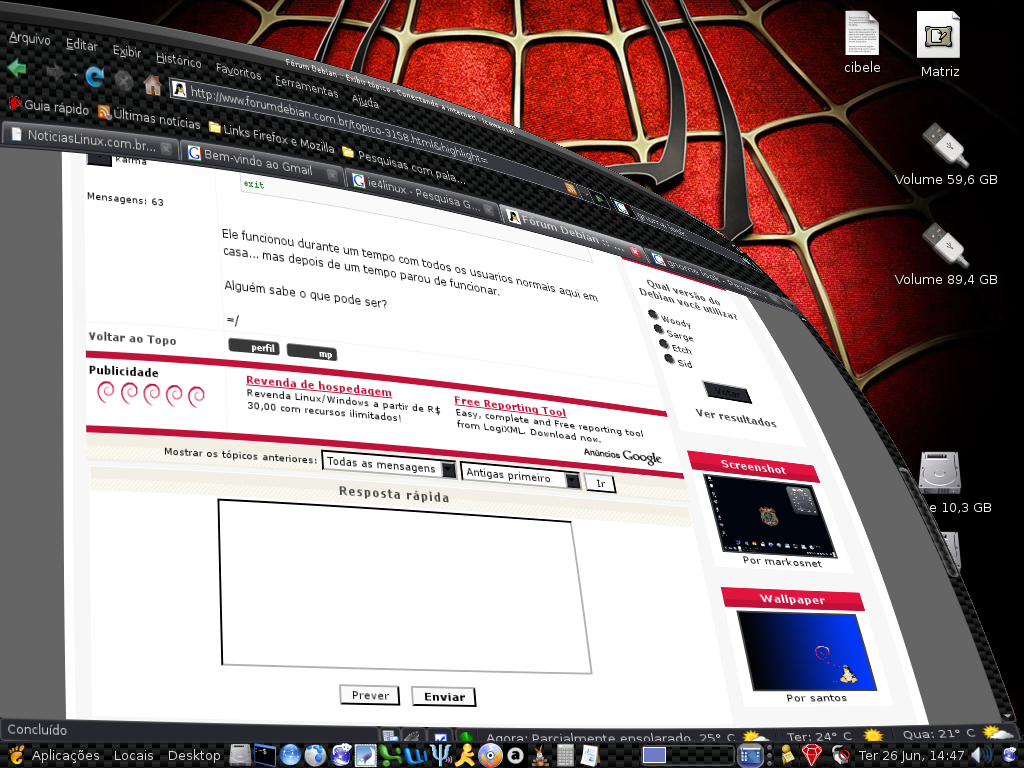The height and width of the screenshot is (768, 1024).
Task: Click the volume speaker icon in panel
Action: click(x=982, y=756)
